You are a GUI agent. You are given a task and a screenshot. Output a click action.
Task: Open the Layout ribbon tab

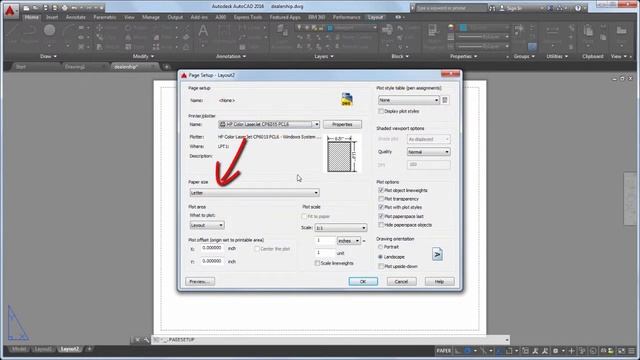coord(376,17)
